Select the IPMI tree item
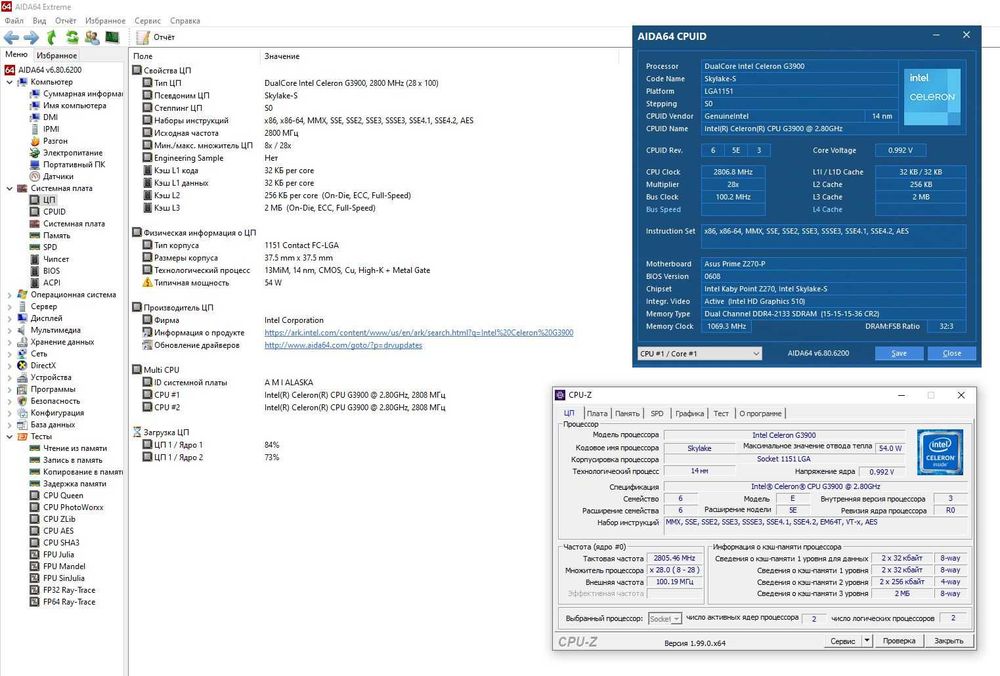Image resolution: width=1000 pixels, height=676 pixels. click(x=51, y=129)
